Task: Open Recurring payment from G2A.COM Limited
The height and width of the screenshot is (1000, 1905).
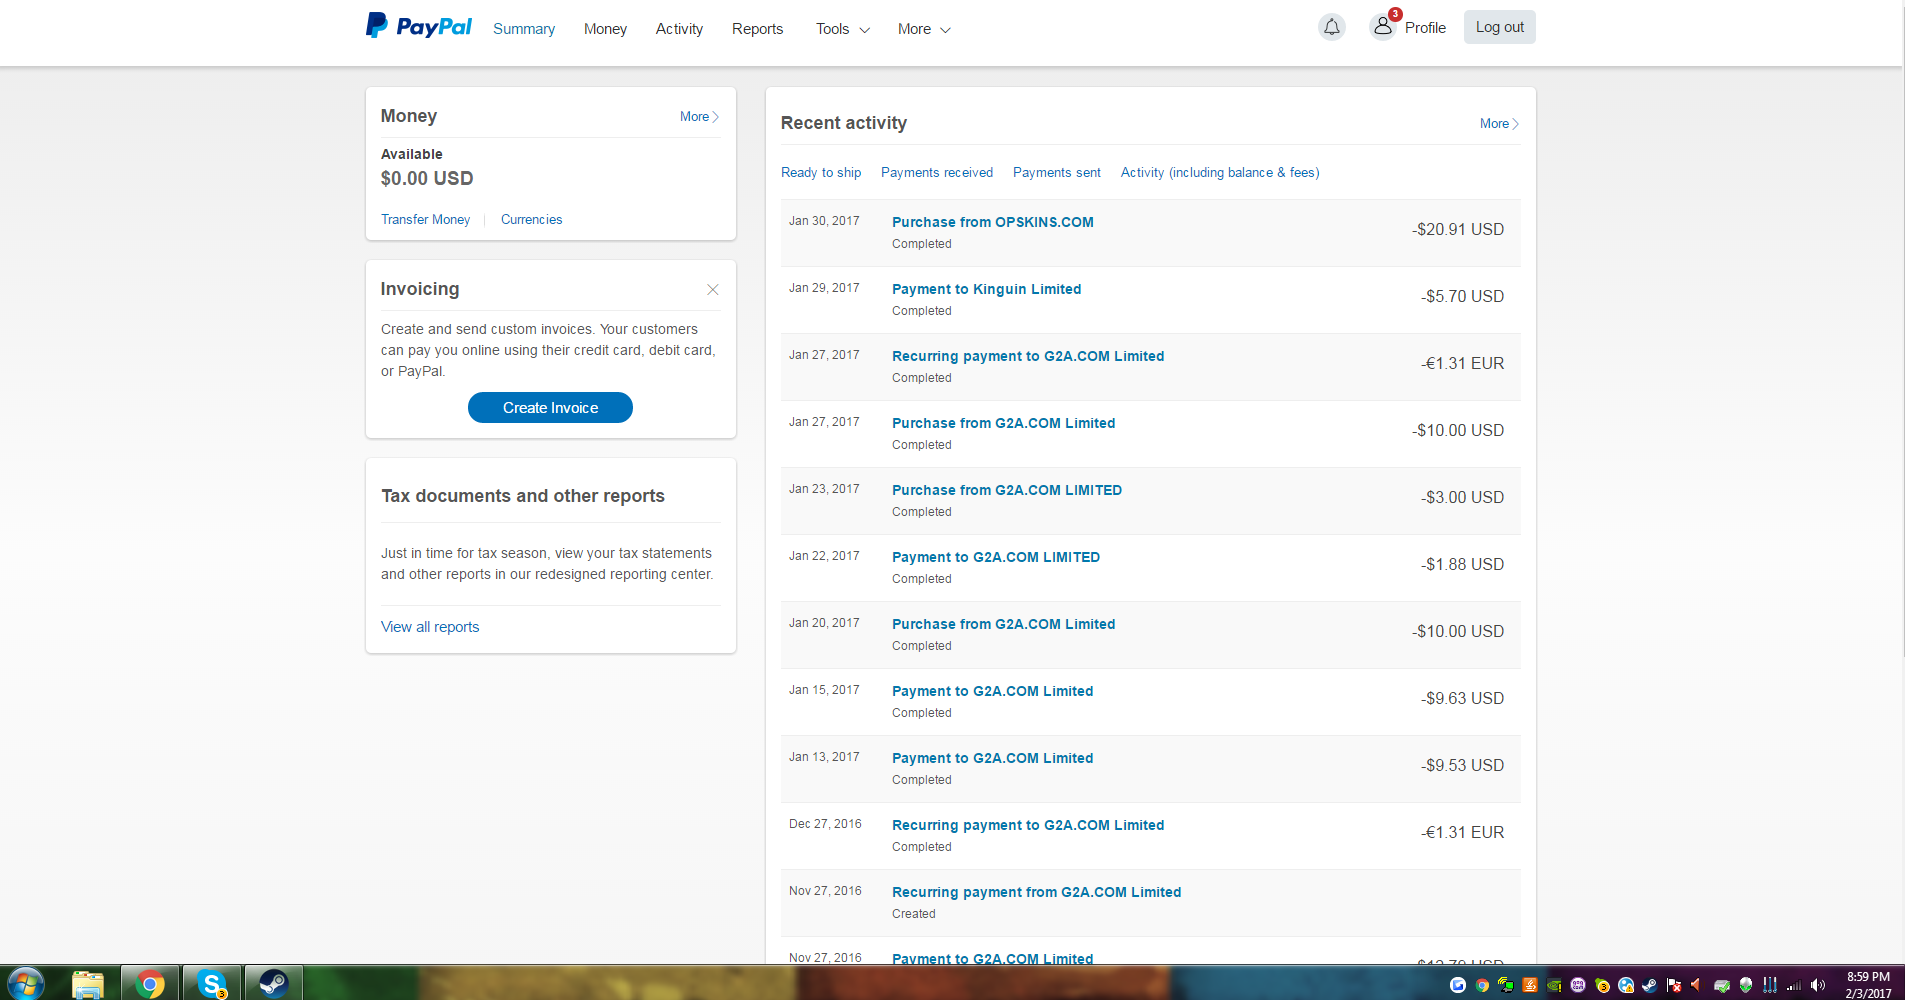Action: (1036, 892)
